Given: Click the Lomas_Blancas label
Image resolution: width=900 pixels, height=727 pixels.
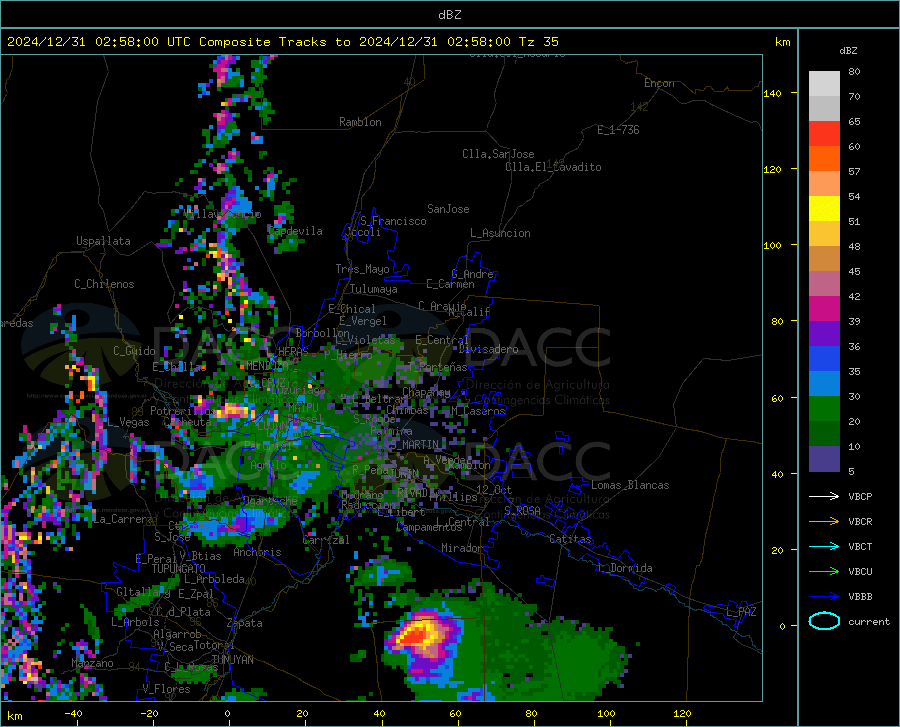Looking at the screenshot, I should [630, 485].
